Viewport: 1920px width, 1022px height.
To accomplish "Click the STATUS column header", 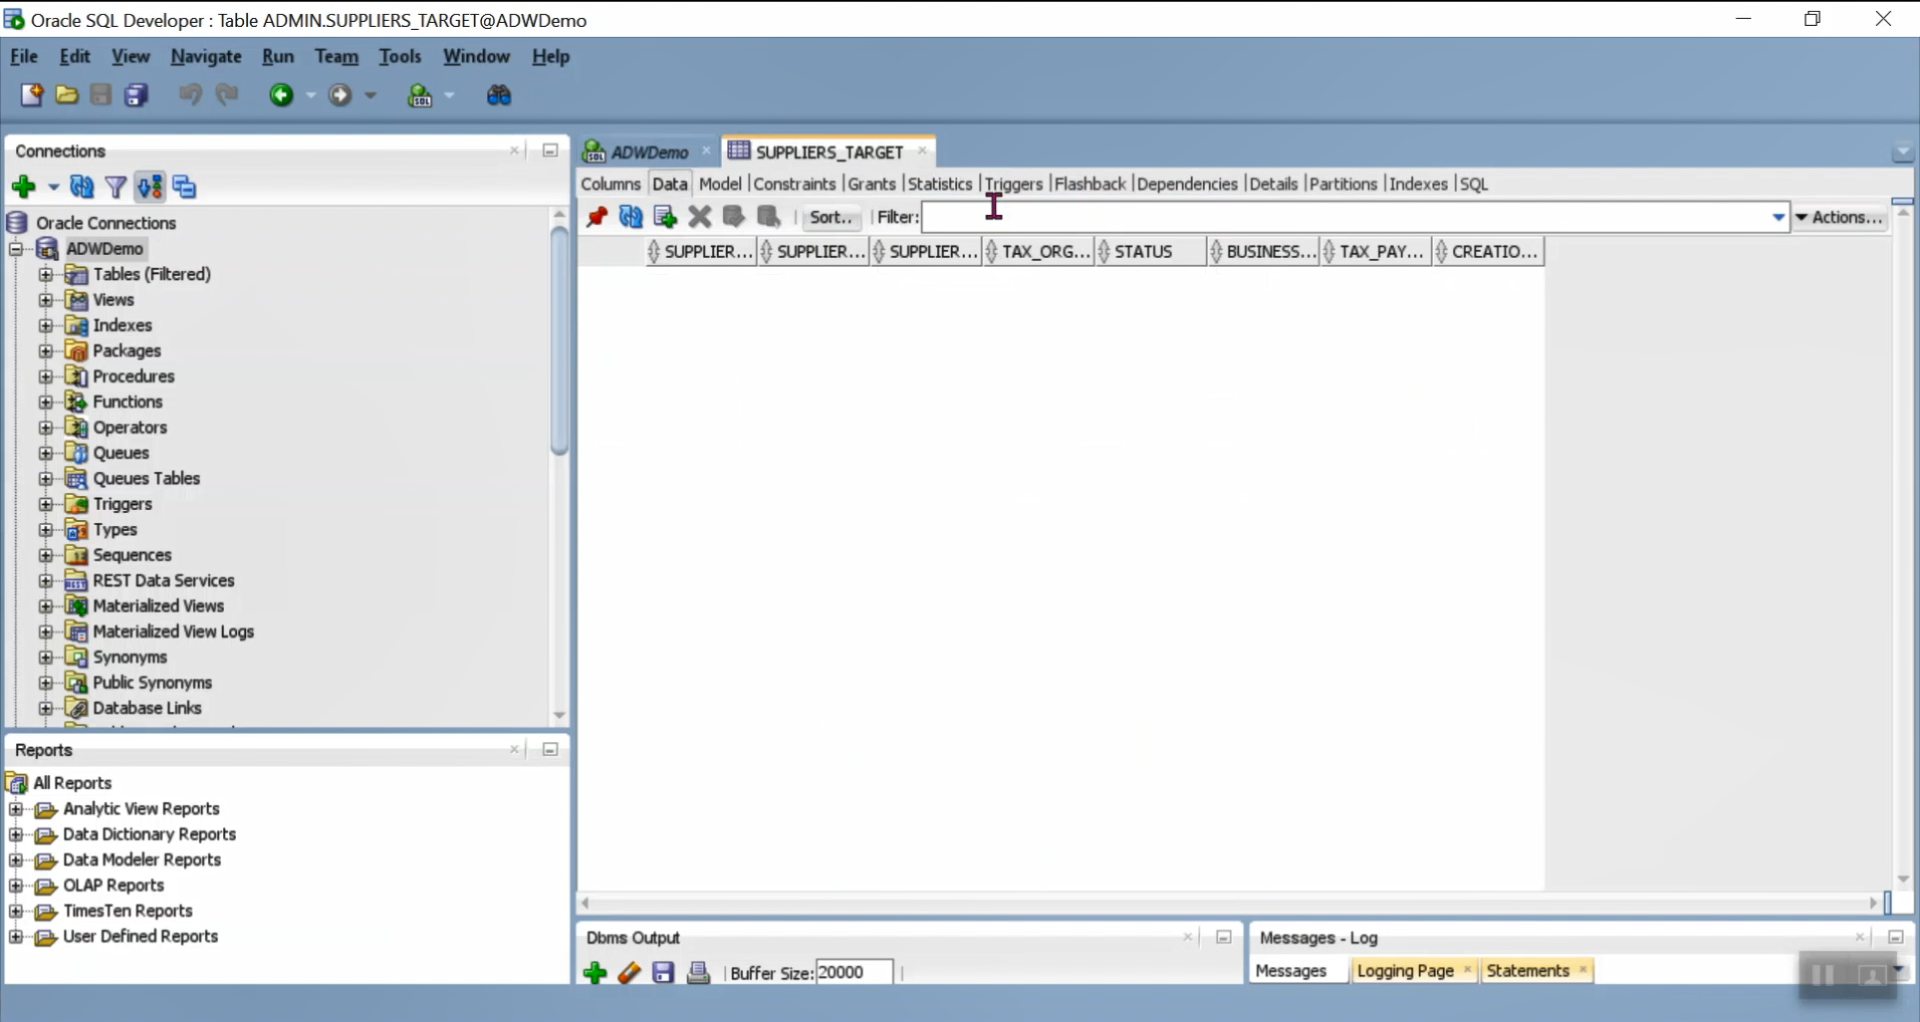I will 1152,252.
